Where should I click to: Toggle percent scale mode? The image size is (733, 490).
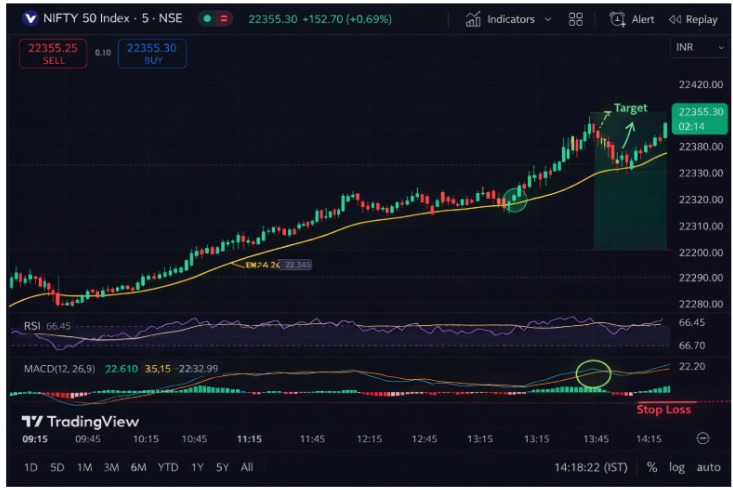[652, 467]
